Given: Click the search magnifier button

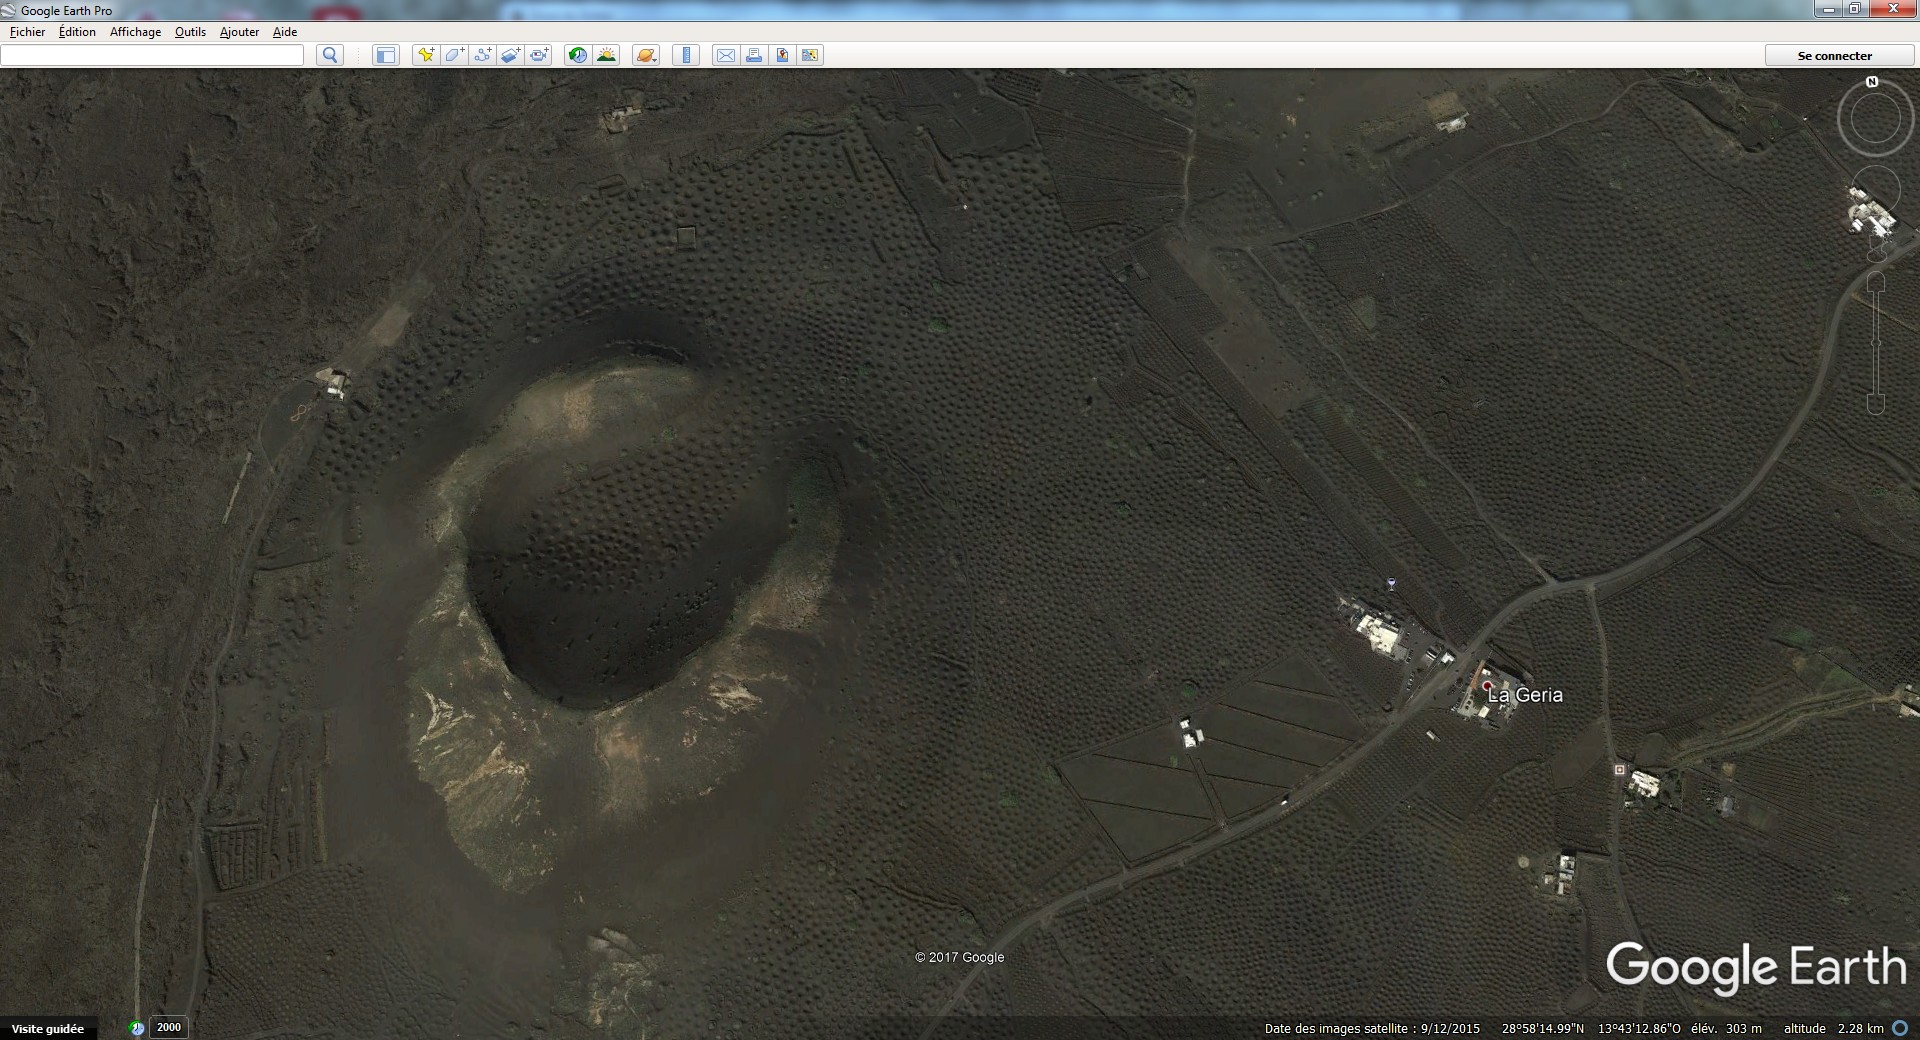Looking at the screenshot, I should 329,55.
